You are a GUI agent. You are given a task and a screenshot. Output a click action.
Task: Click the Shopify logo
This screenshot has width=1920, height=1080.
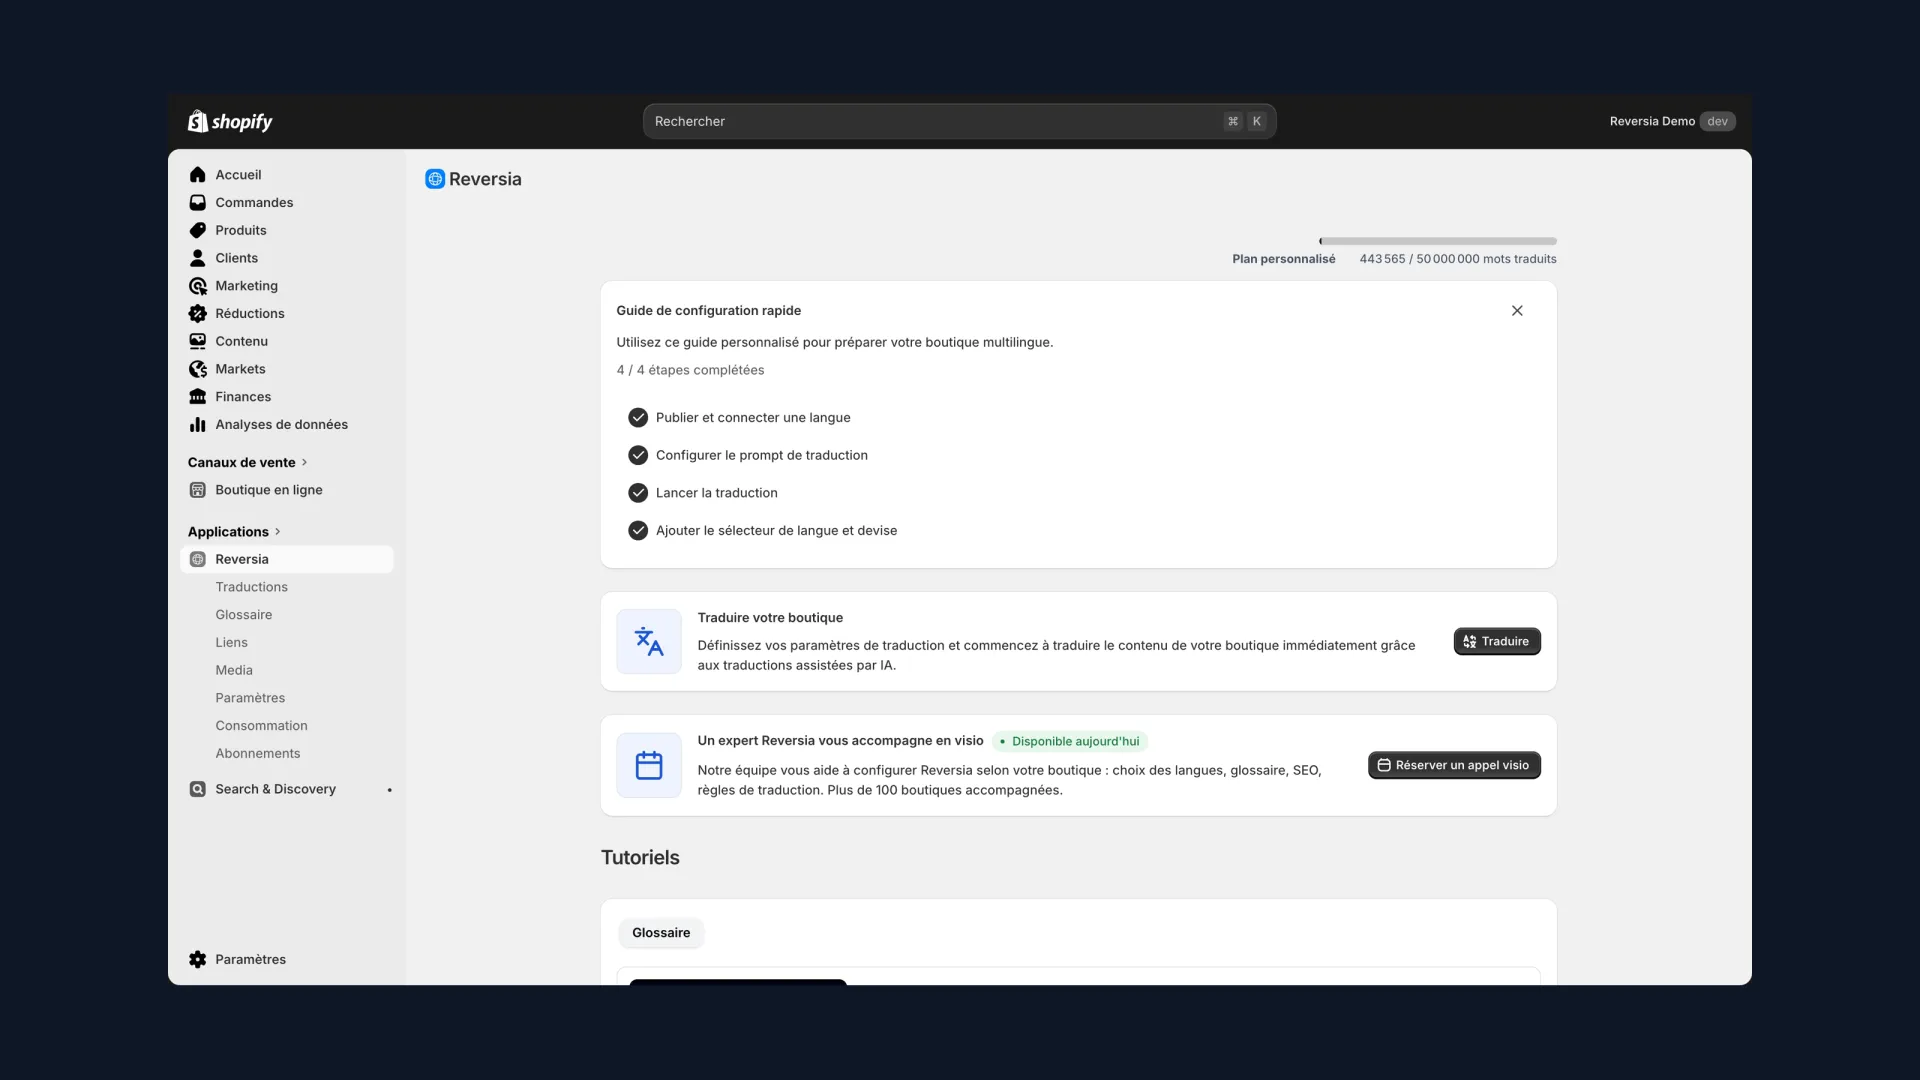[x=230, y=121]
